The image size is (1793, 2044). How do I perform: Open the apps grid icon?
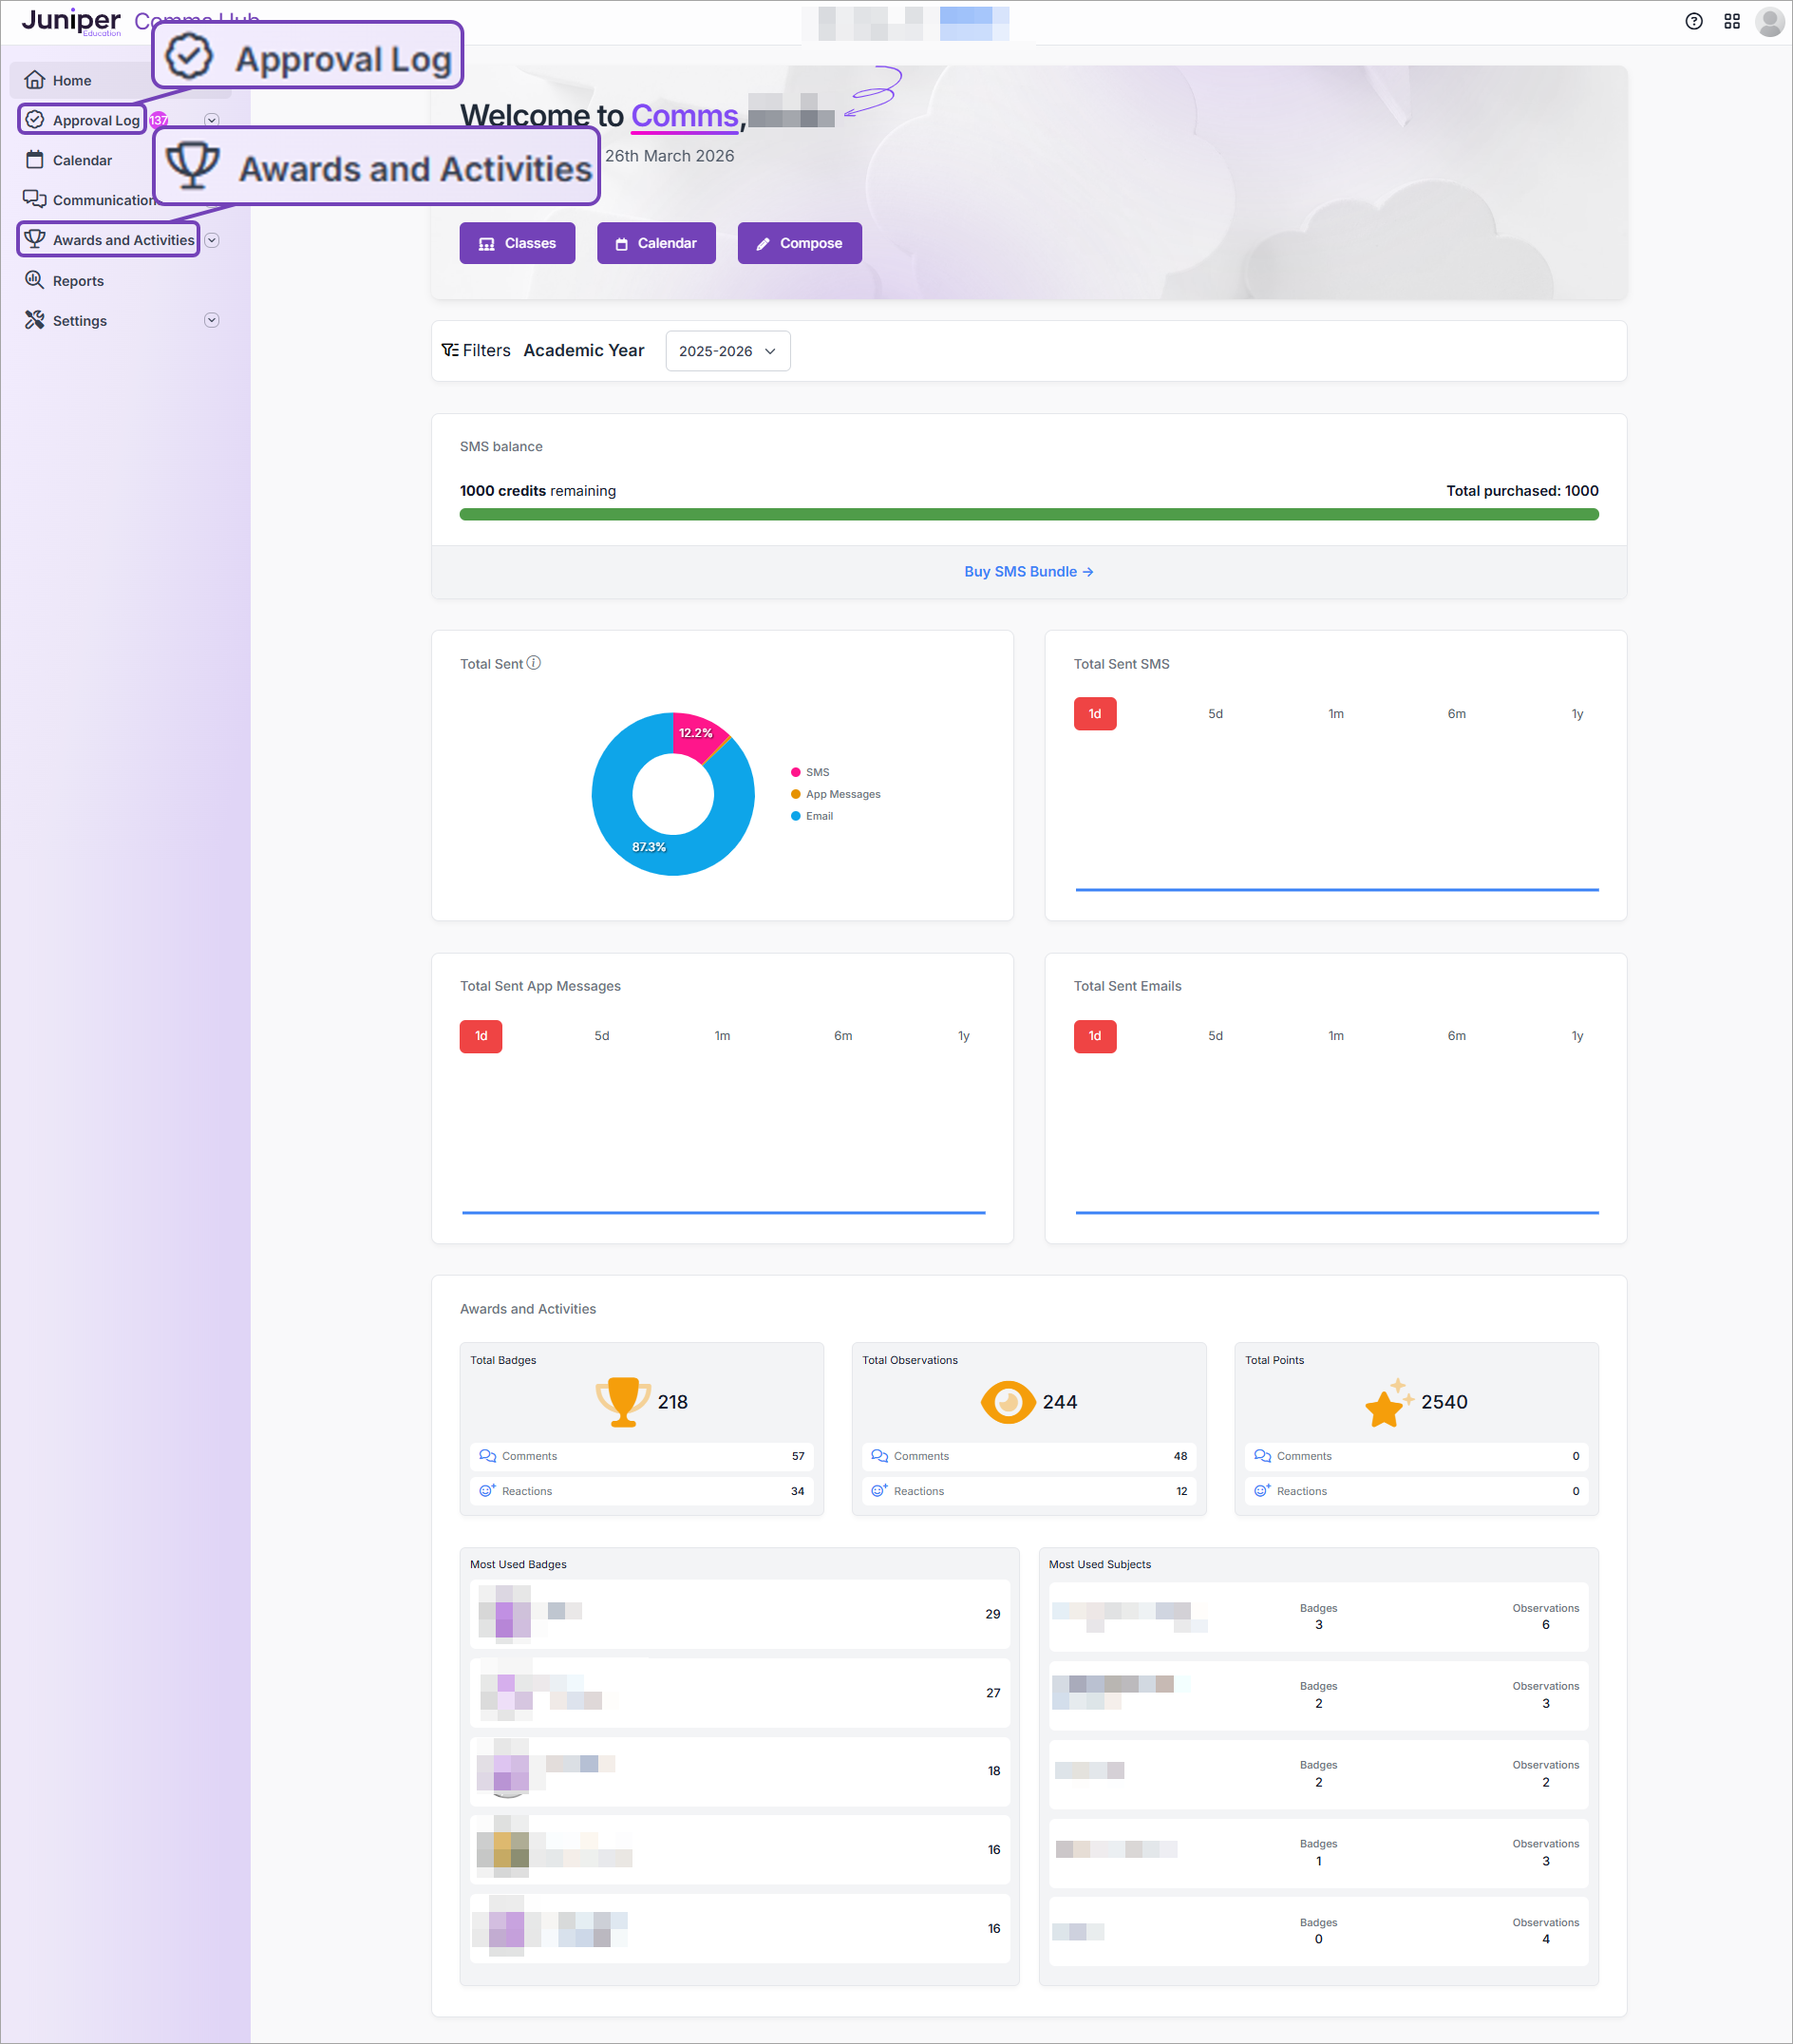tap(1732, 21)
